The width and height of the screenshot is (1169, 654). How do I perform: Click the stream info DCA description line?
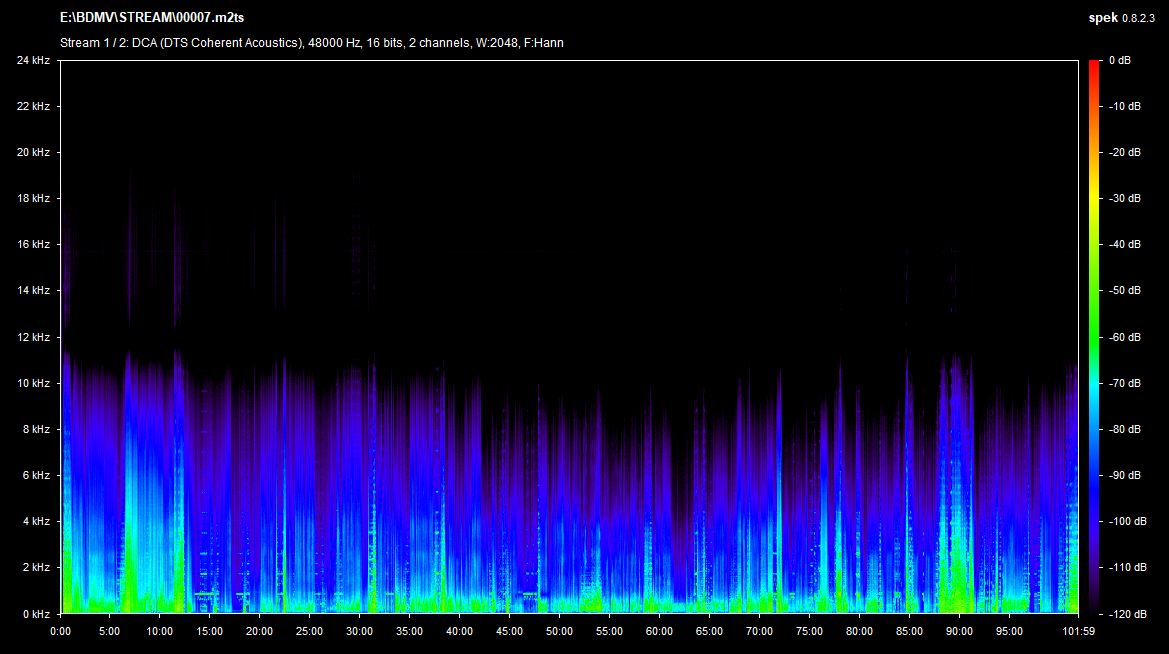click(x=311, y=42)
